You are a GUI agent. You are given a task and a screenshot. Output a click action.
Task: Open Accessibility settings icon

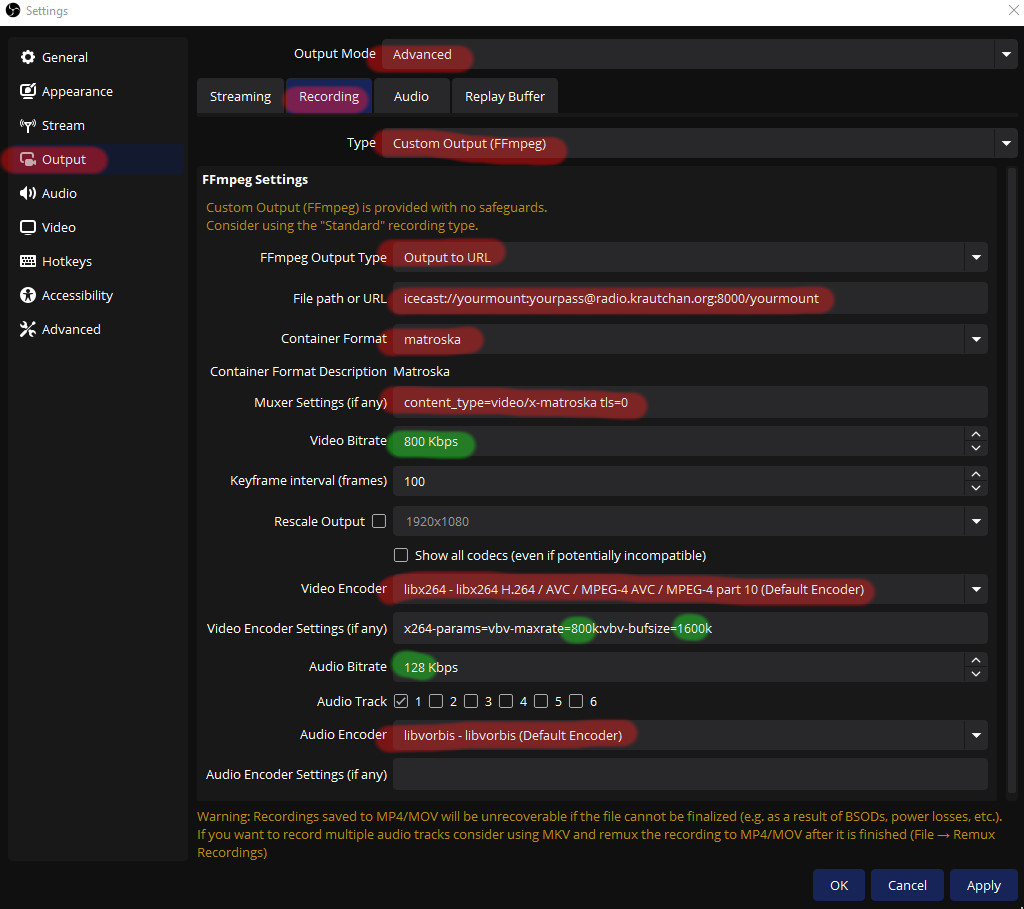[x=28, y=295]
